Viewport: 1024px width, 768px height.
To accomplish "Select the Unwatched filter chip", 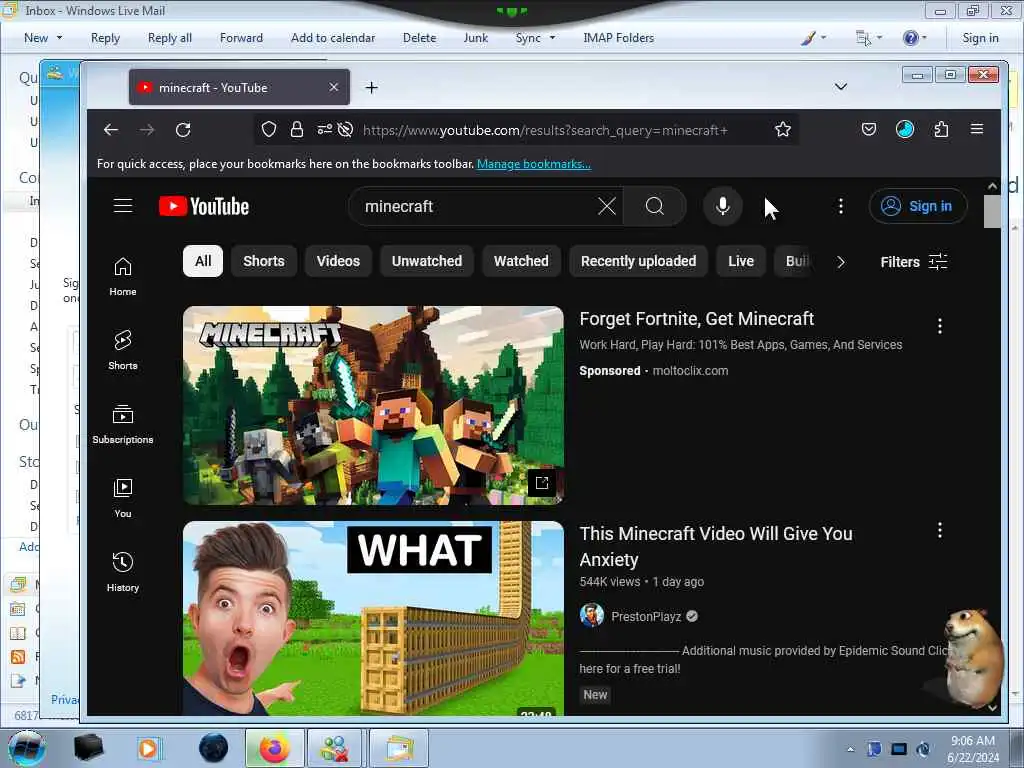I will (426, 261).
